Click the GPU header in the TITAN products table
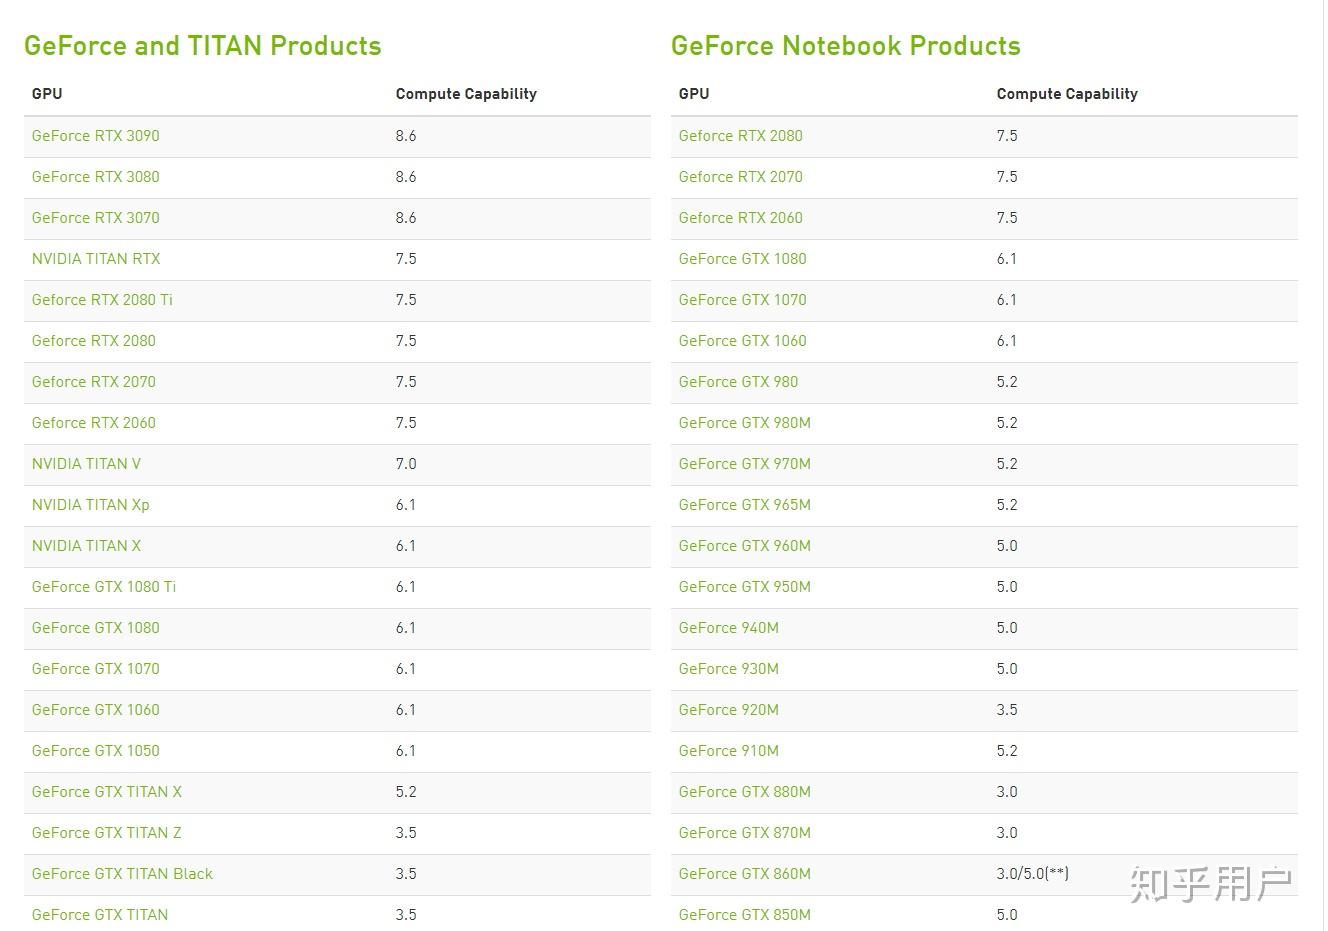1328x931 pixels. 47,94
